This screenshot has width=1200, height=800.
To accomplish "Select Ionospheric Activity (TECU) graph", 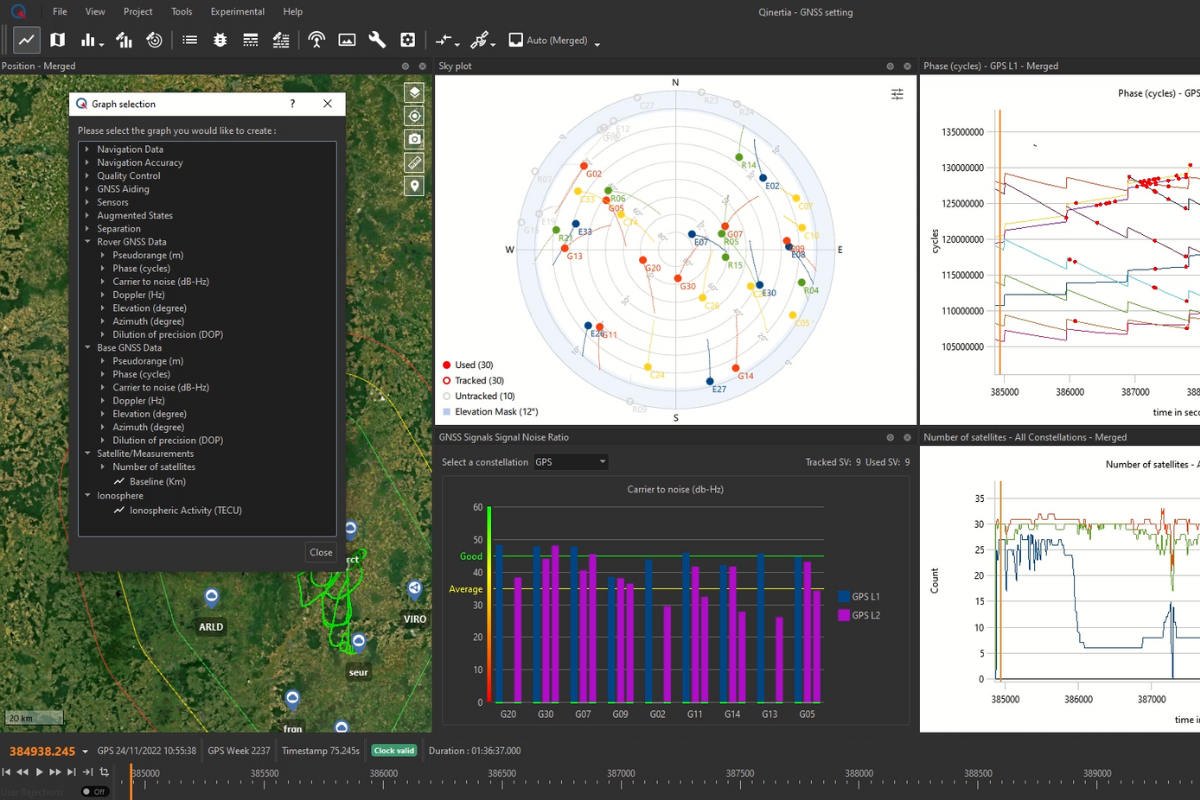I will coord(185,510).
